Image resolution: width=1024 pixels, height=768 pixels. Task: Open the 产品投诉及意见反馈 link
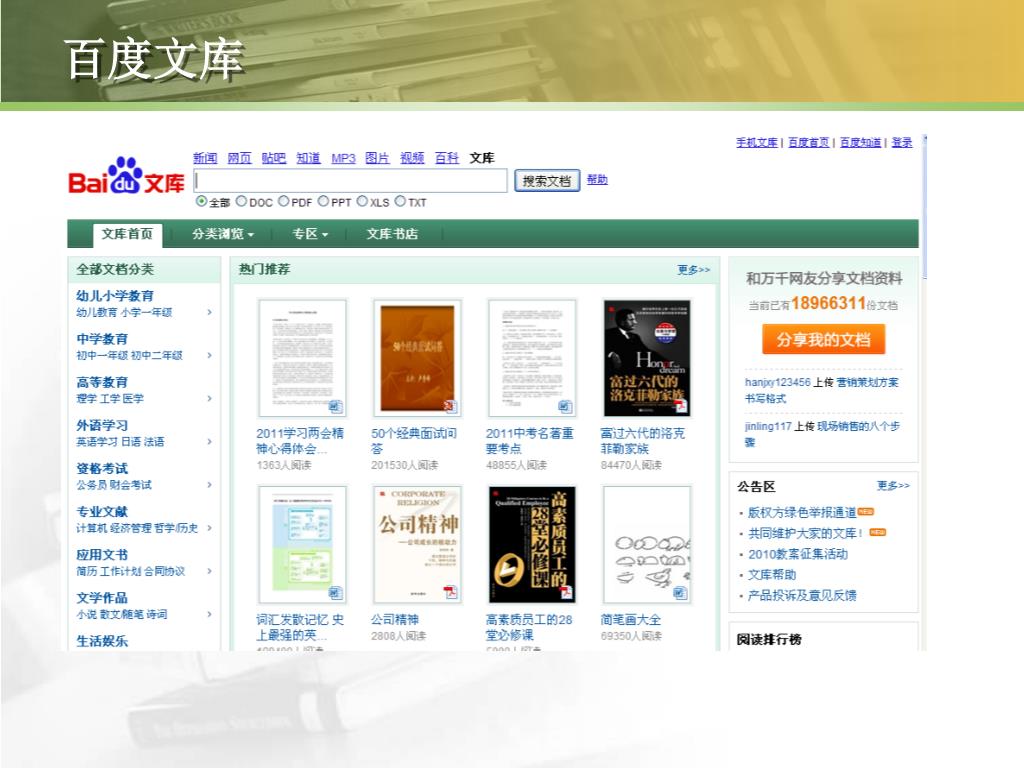tap(802, 596)
